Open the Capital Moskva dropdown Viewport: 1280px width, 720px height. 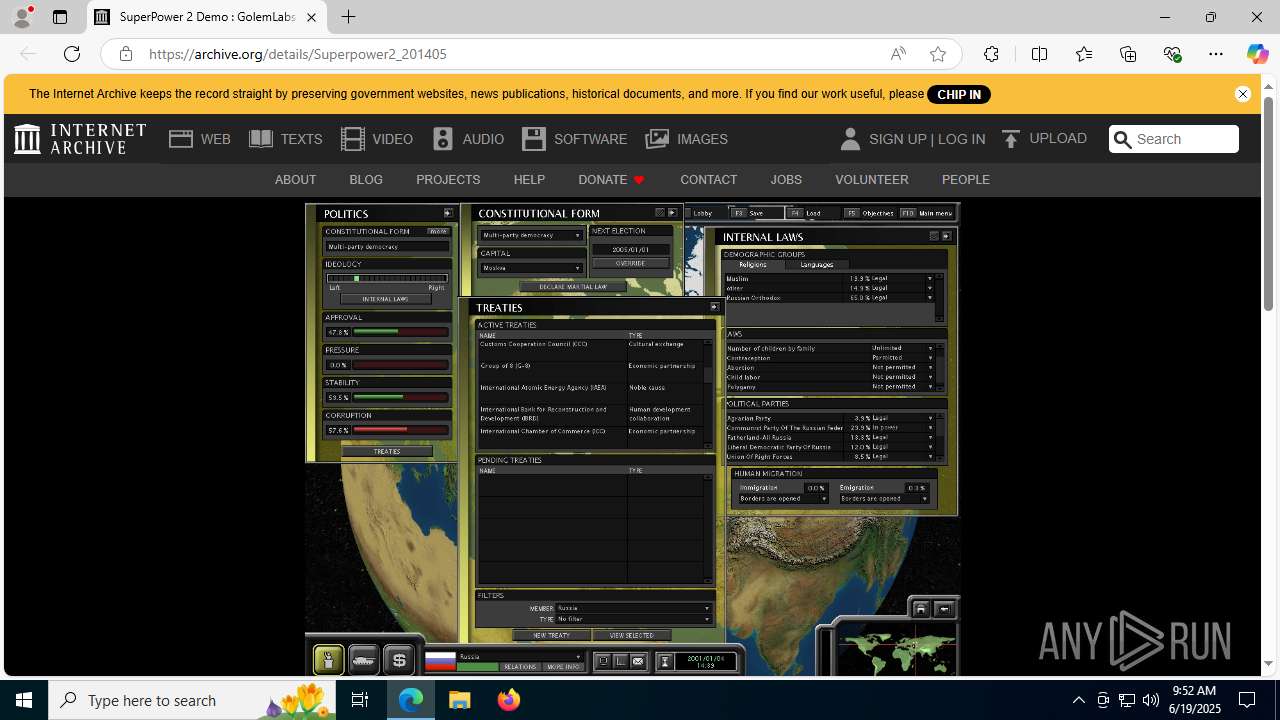click(532, 268)
